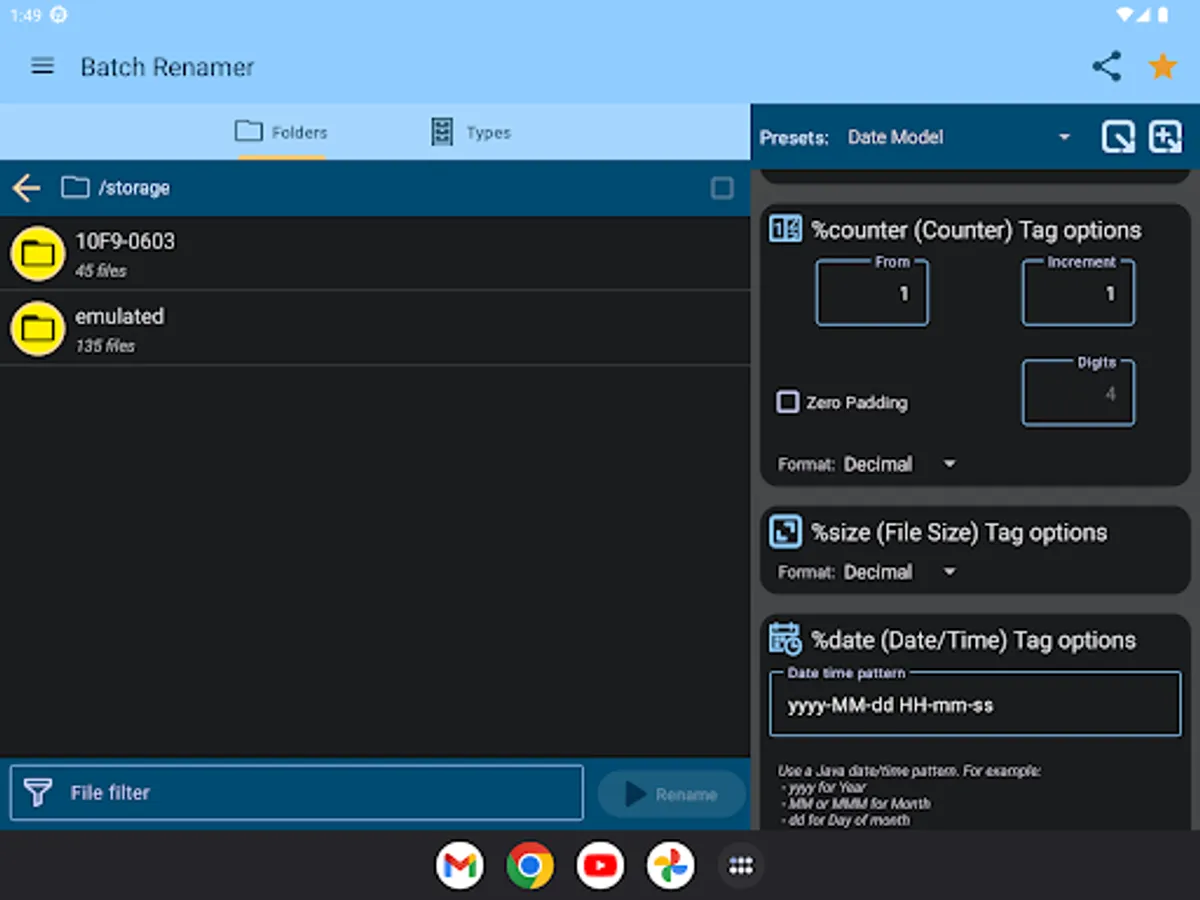Open the emulated folder icon
Viewport: 1200px width, 900px height.
[37, 329]
